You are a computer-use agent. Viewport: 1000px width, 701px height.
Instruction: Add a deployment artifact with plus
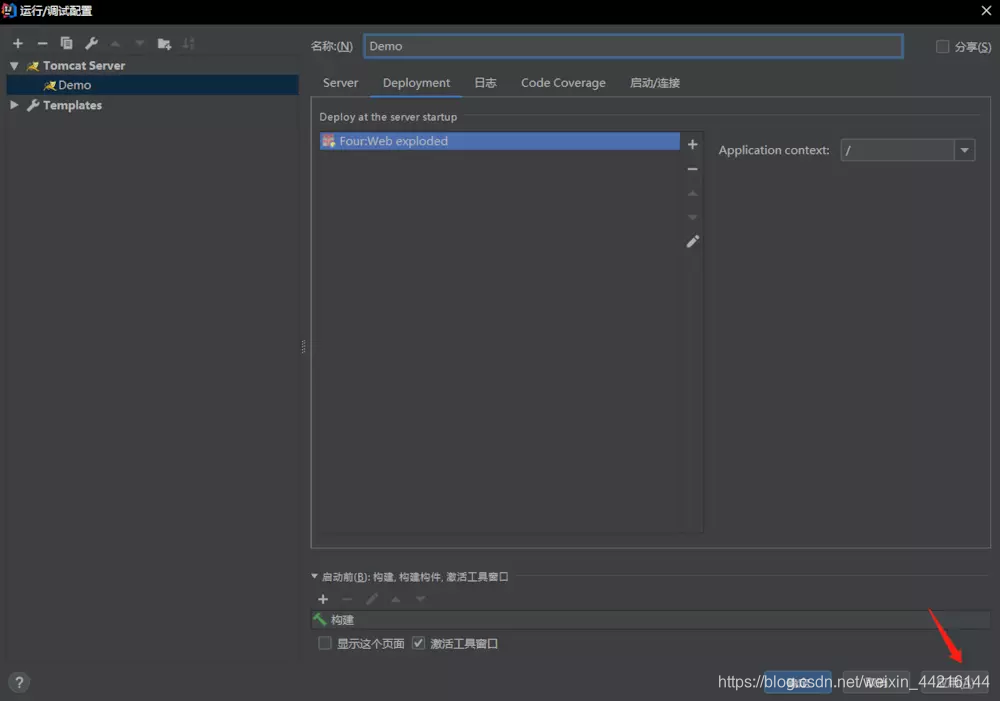pyautogui.click(x=693, y=144)
